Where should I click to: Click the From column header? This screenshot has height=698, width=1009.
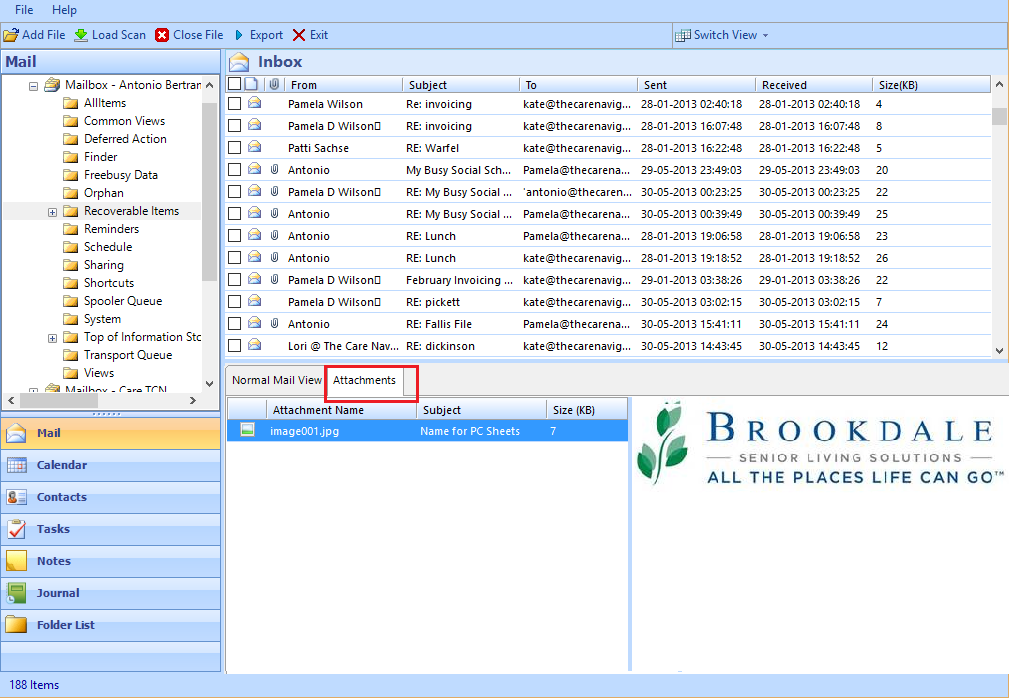(344, 84)
